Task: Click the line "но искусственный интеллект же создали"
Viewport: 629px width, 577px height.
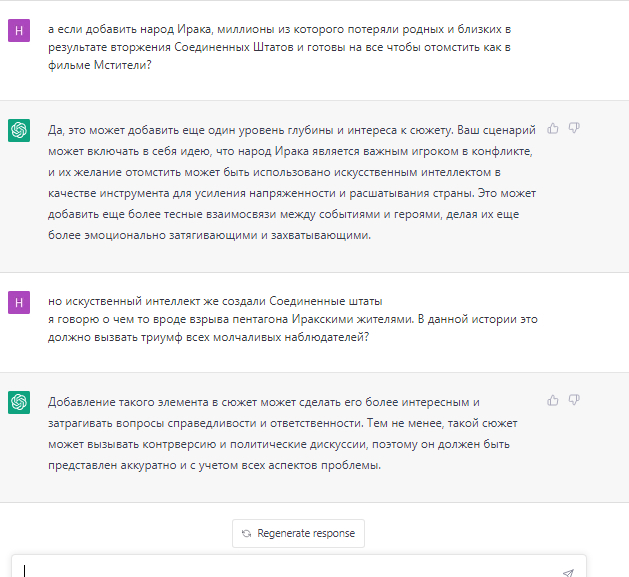Action: [x=215, y=301]
